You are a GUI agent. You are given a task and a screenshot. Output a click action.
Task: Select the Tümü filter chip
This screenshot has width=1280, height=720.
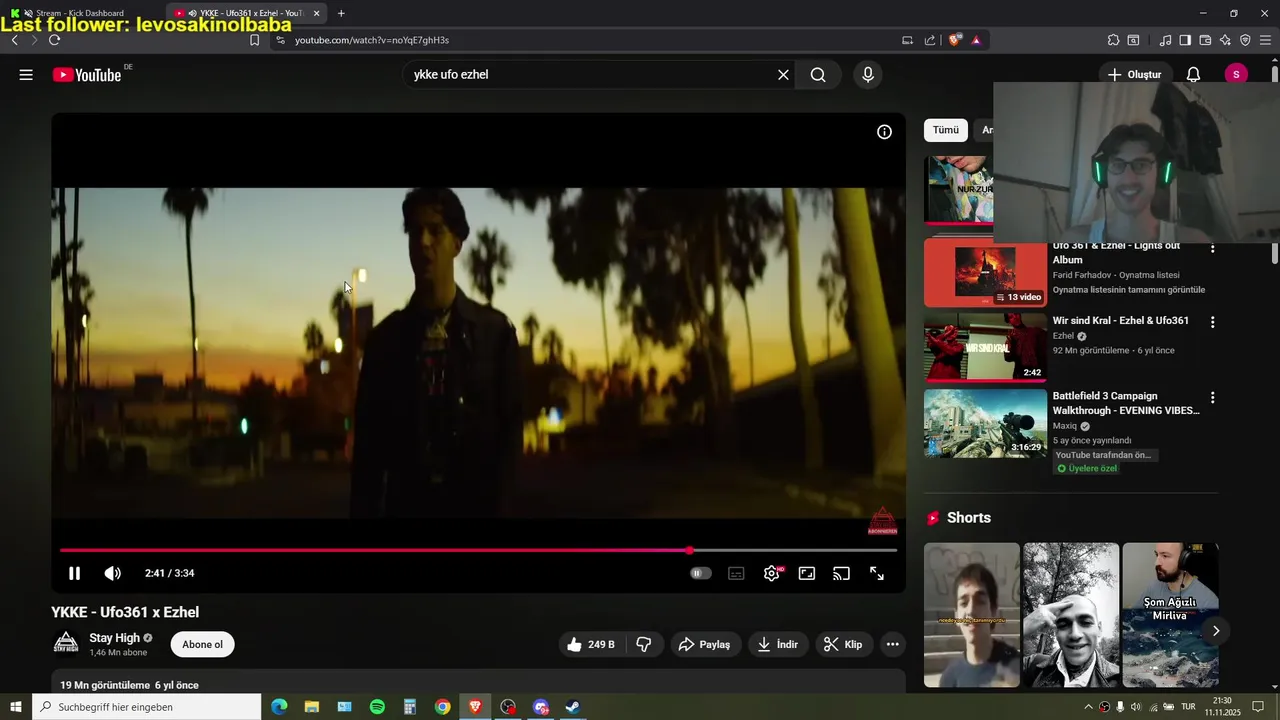coord(945,130)
